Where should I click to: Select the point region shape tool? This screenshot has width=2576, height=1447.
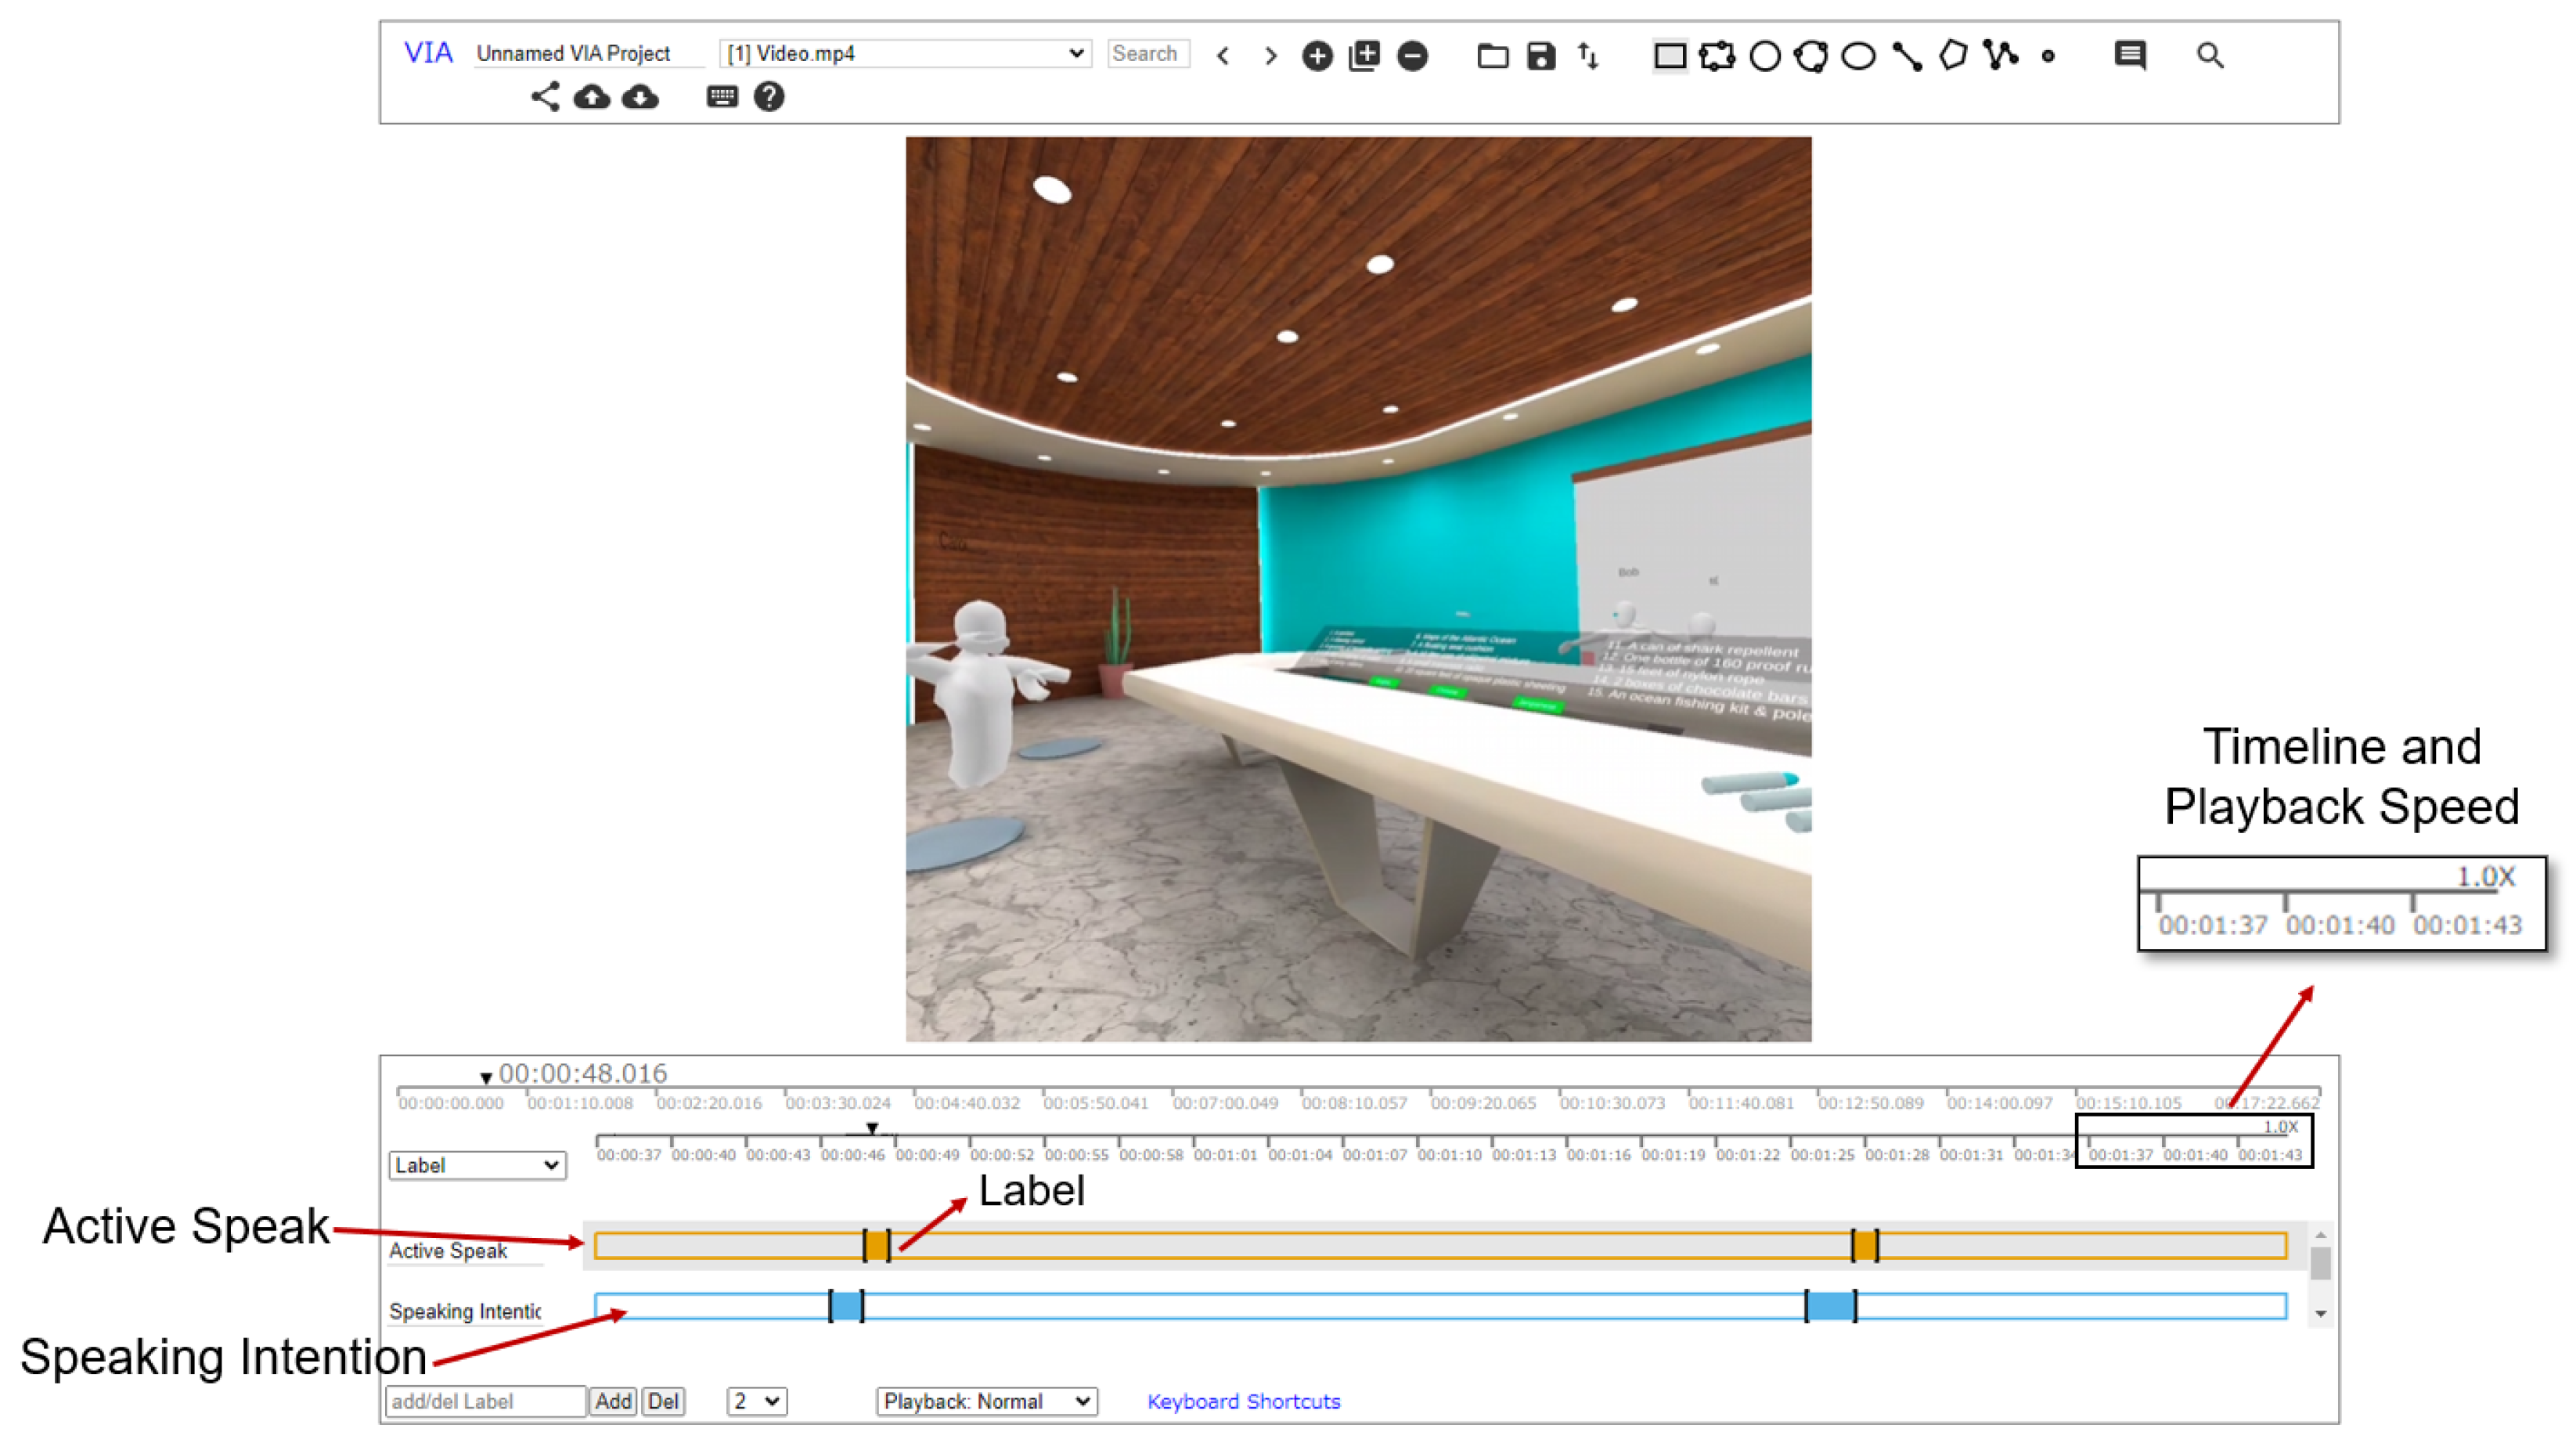(x=2048, y=57)
